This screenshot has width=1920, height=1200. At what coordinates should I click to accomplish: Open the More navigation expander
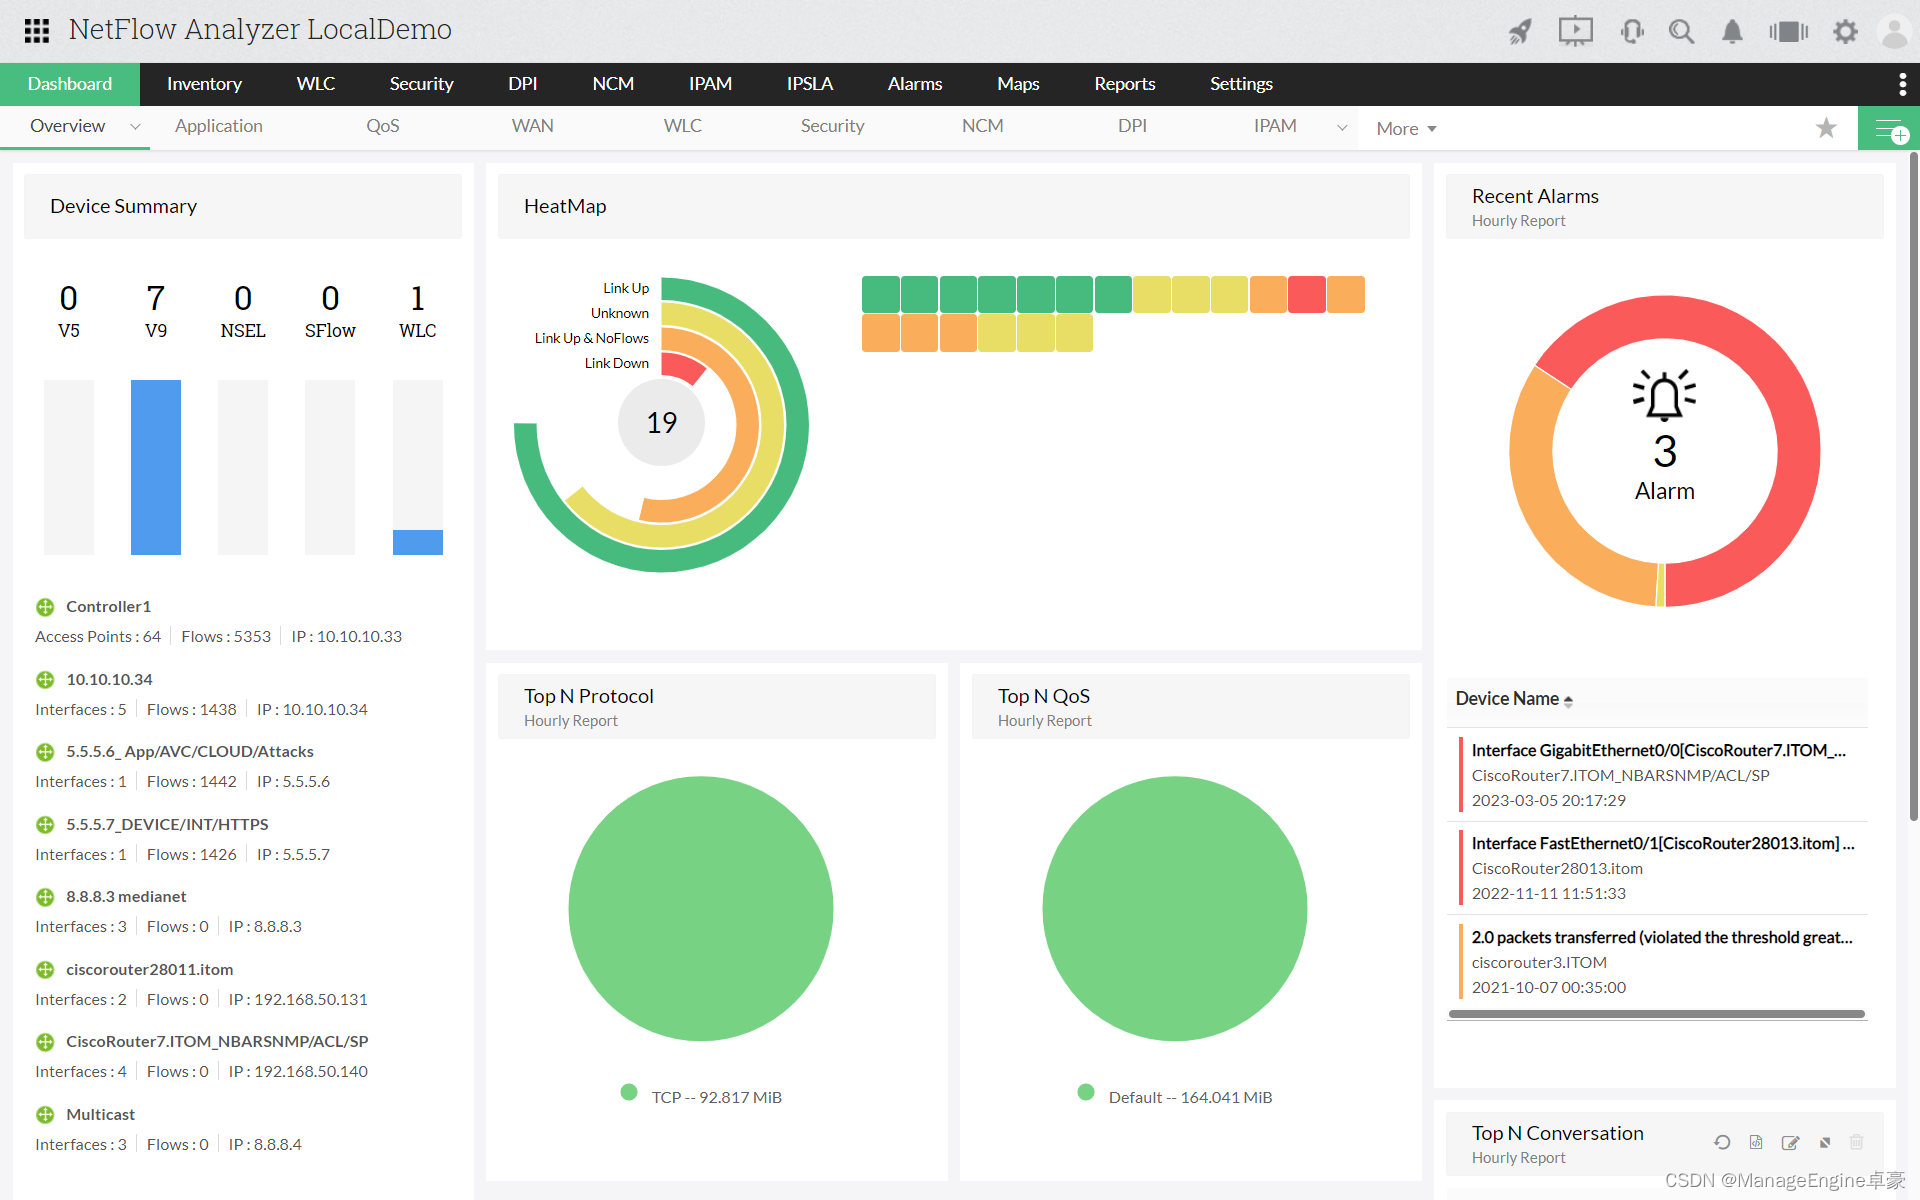click(x=1407, y=126)
